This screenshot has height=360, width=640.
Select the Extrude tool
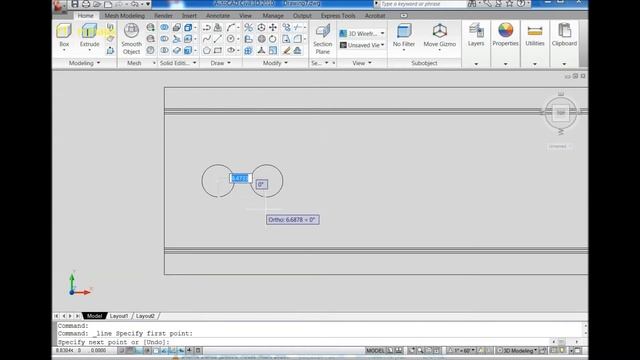89,36
